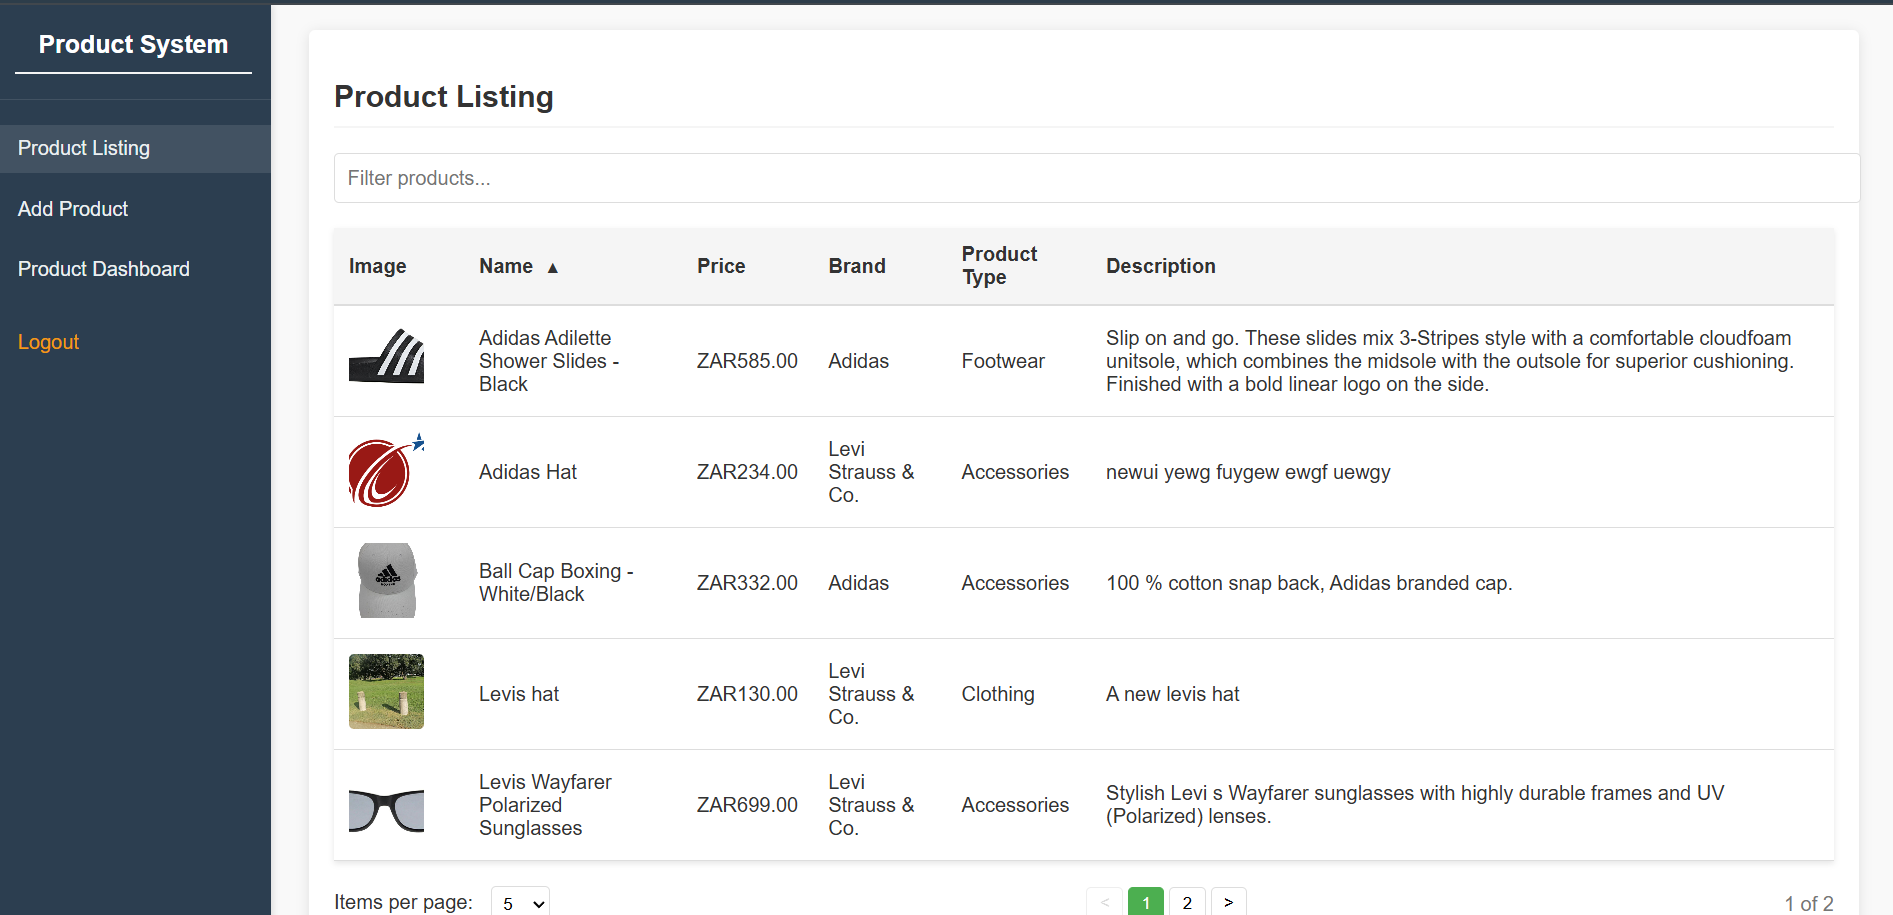Select the Ball Cap Boxing cap thumbnail
This screenshot has height=915, width=1893.
pos(386,581)
